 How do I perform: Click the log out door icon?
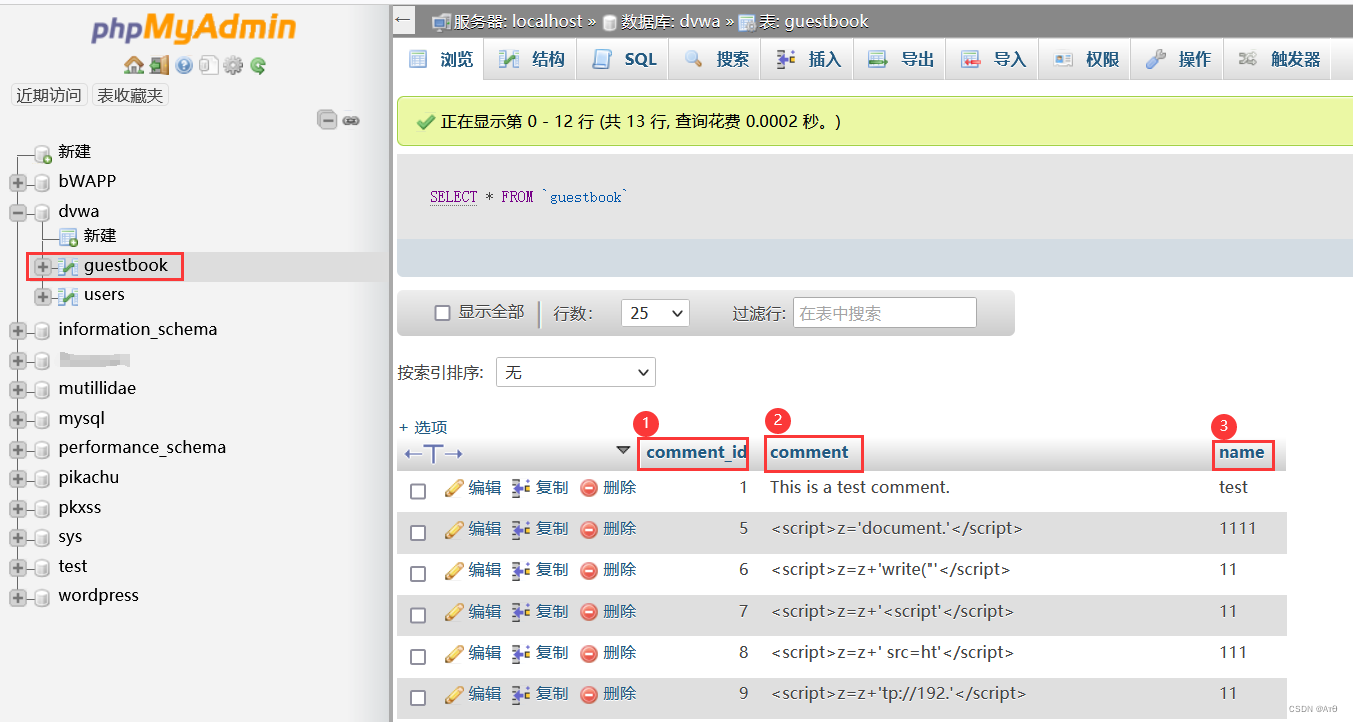(x=159, y=66)
